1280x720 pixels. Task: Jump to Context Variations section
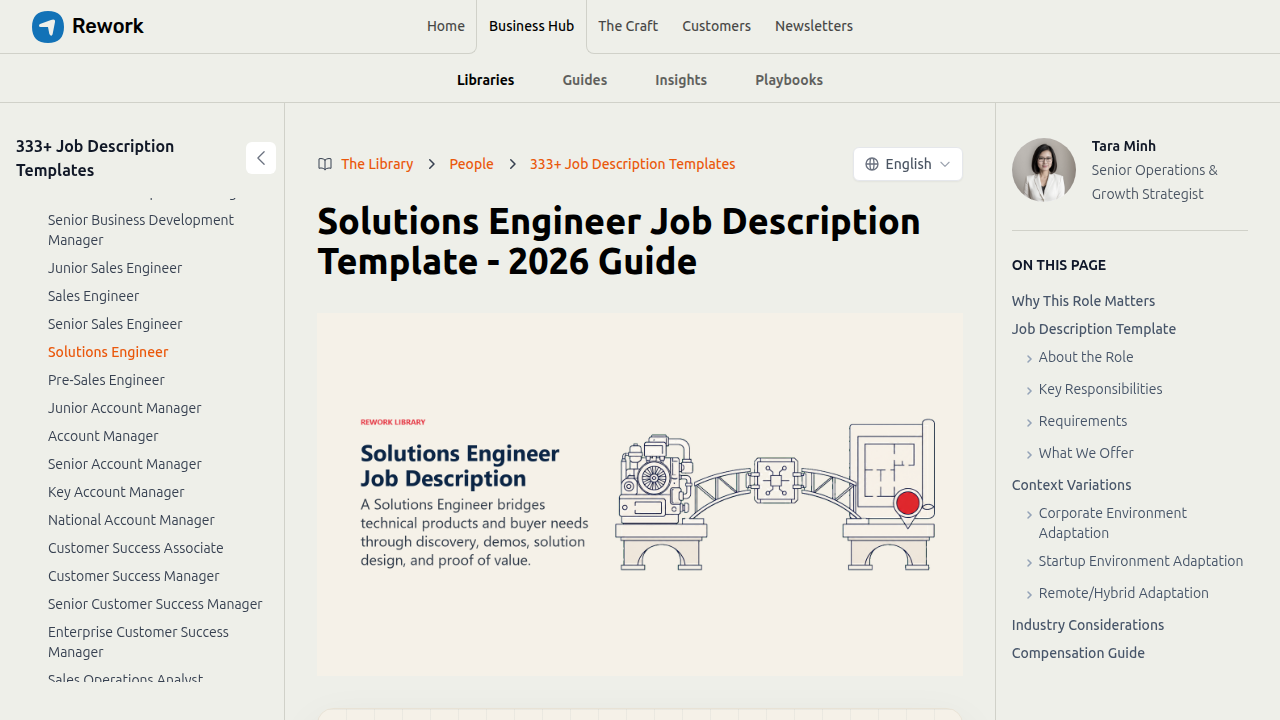click(x=1072, y=485)
